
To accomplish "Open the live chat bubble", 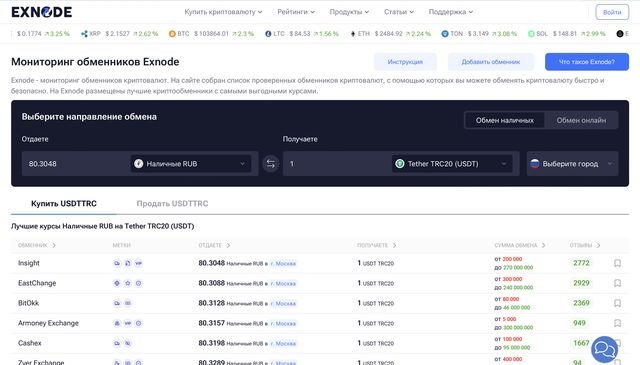I will (x=604, y=349).
